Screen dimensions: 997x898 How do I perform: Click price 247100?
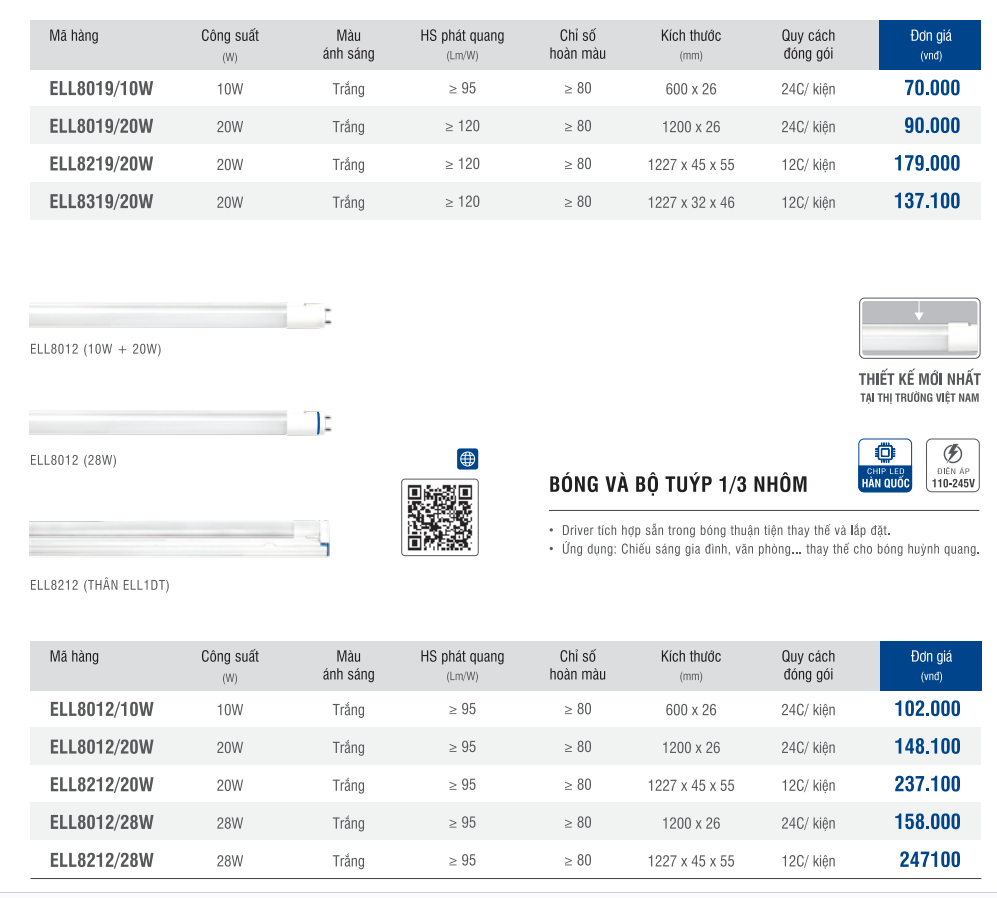(930, 859)
